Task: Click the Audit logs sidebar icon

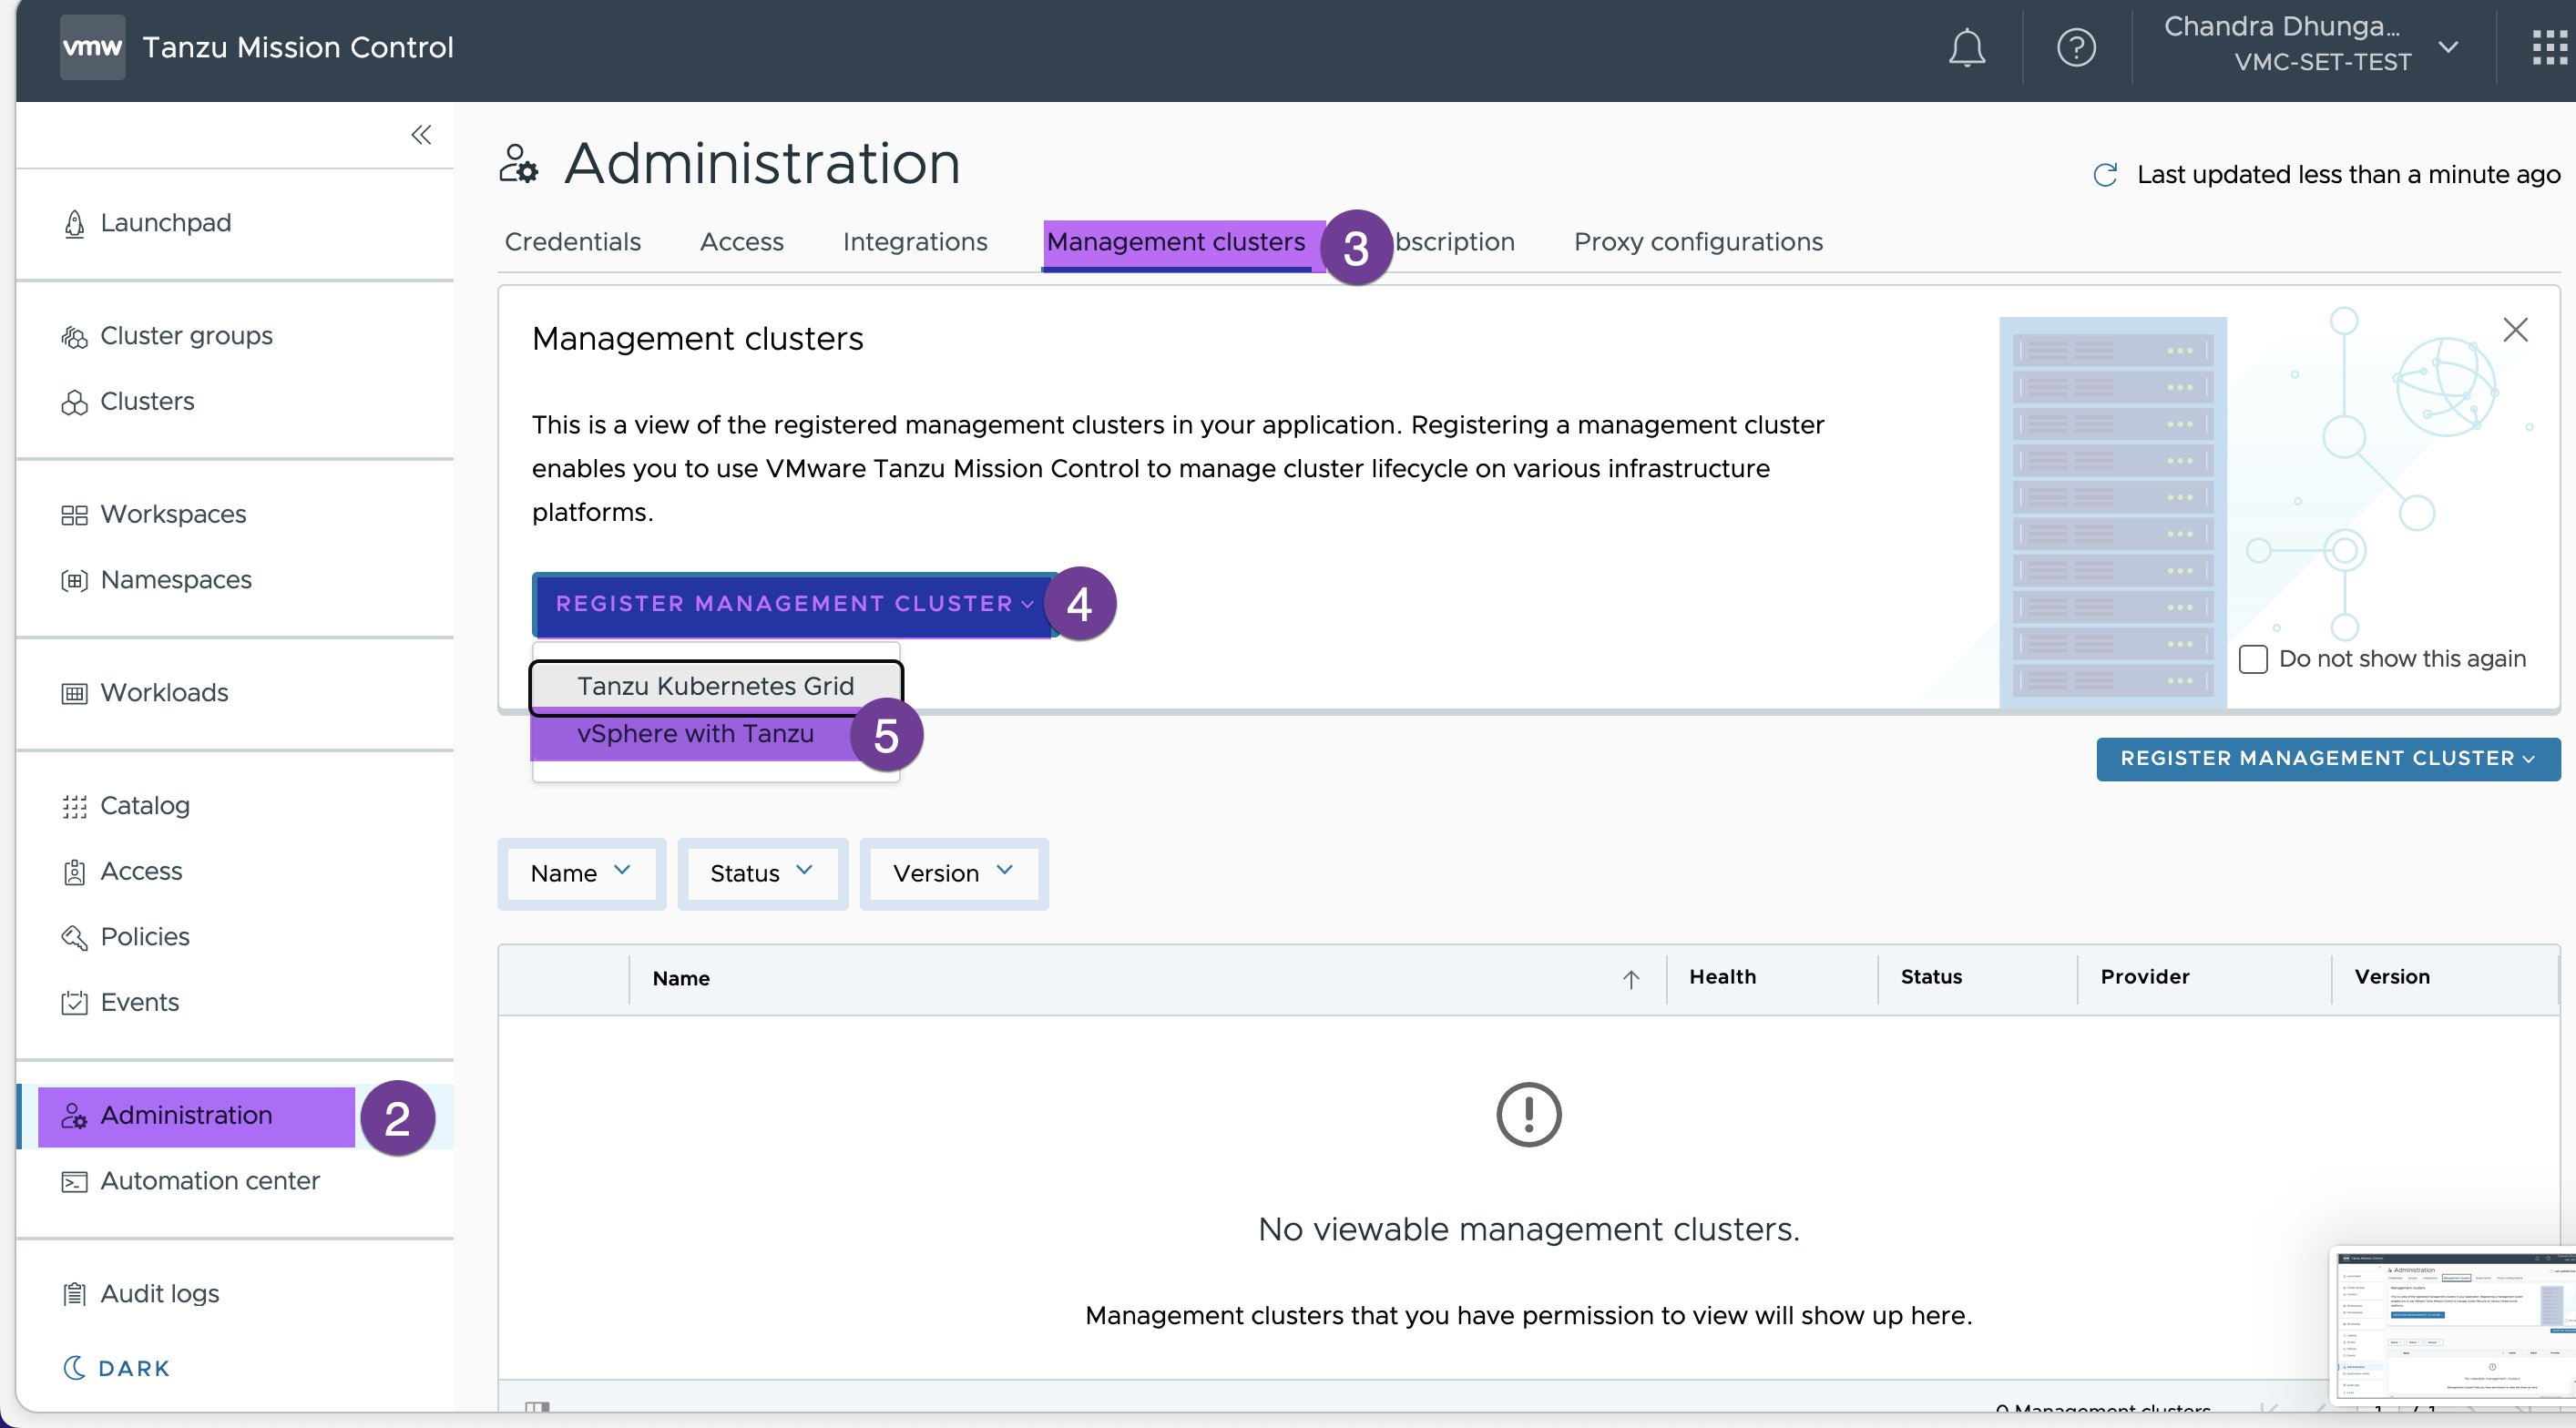Action: click(72, 1292)
